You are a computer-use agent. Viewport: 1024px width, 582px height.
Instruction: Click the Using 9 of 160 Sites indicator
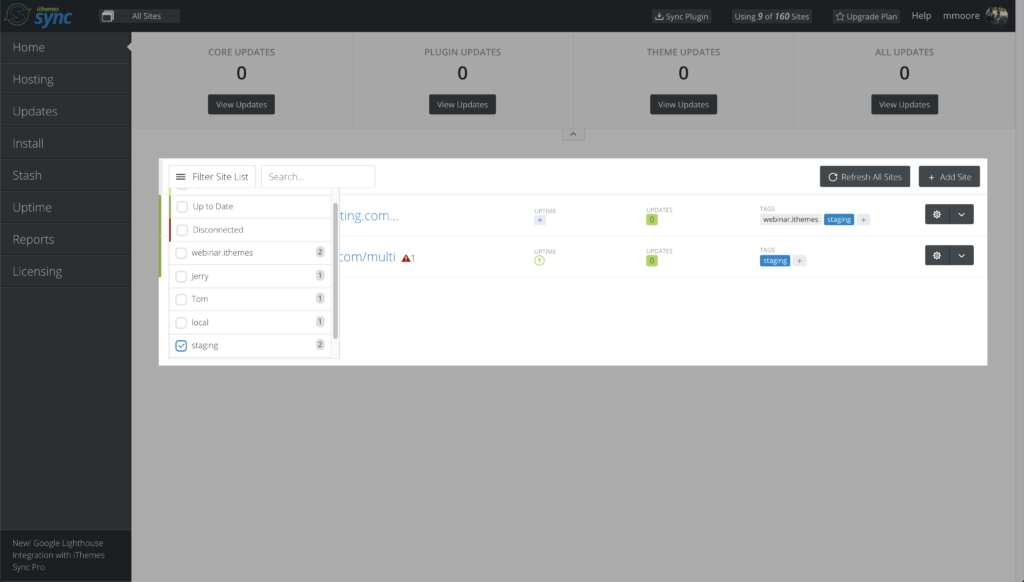772,16
